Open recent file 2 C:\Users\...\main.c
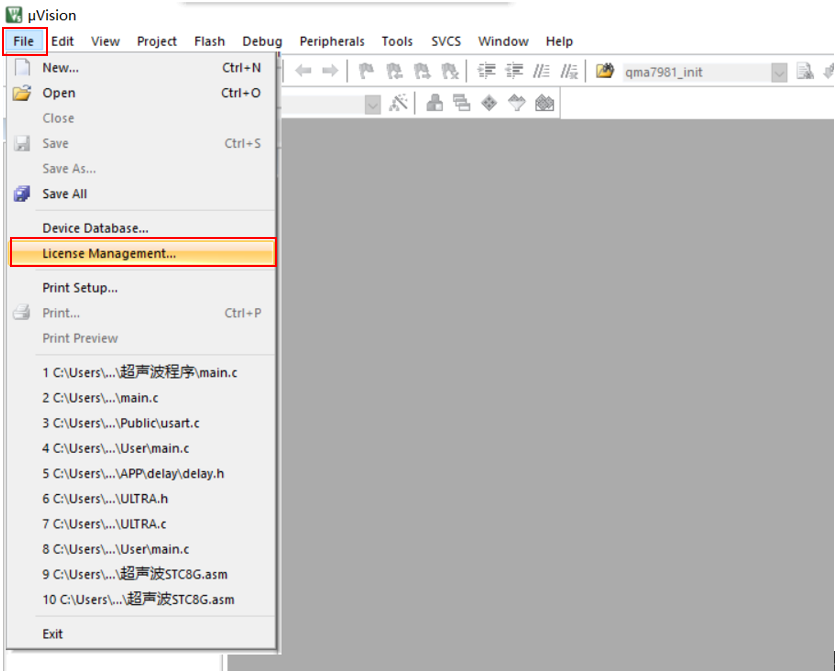This screenshot has width=835, height=672. (142, 398)
